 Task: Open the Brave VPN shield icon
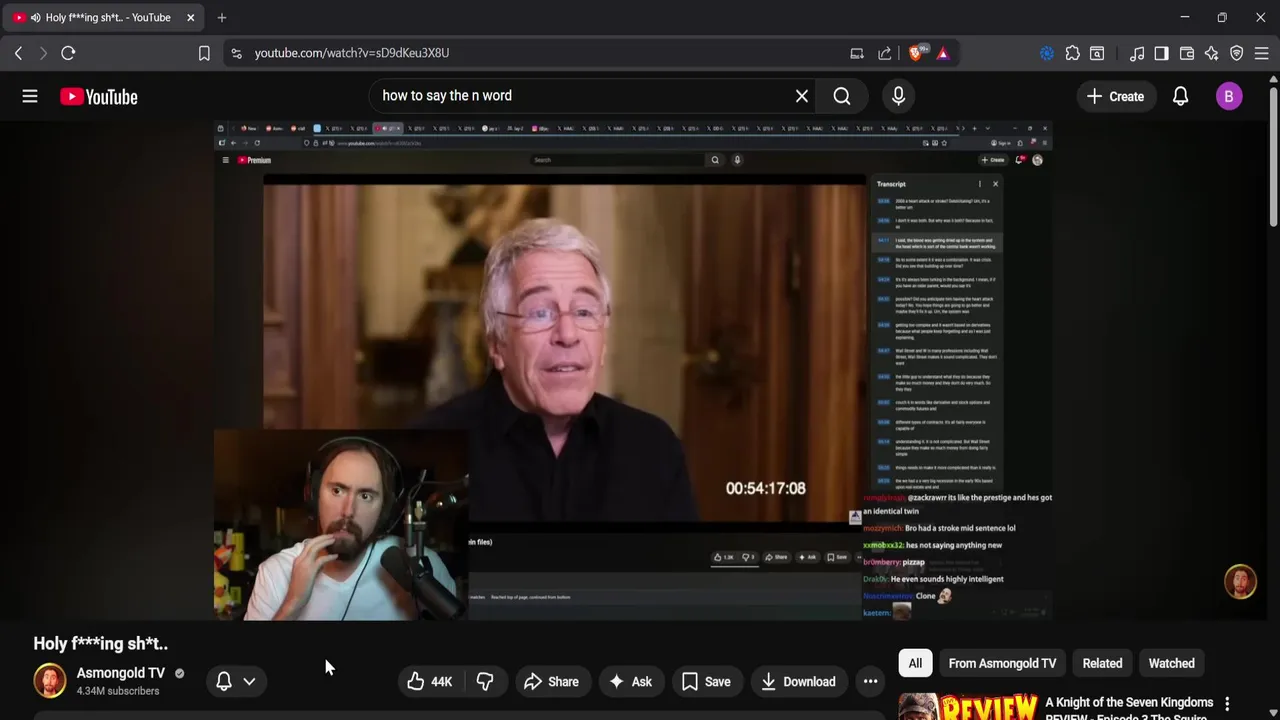[x=1237, y=53]
